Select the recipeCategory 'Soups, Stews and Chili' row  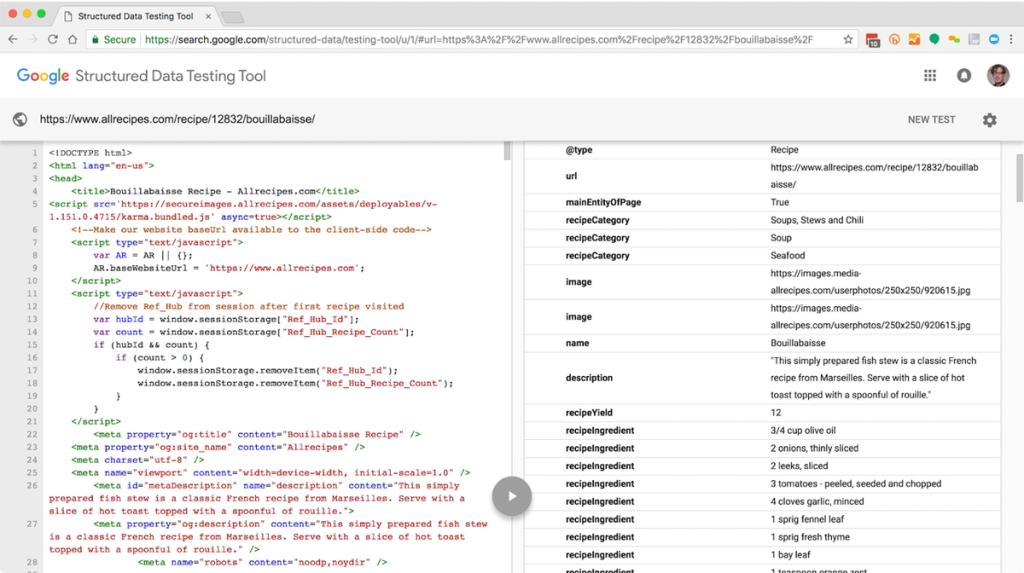(762, 220)
